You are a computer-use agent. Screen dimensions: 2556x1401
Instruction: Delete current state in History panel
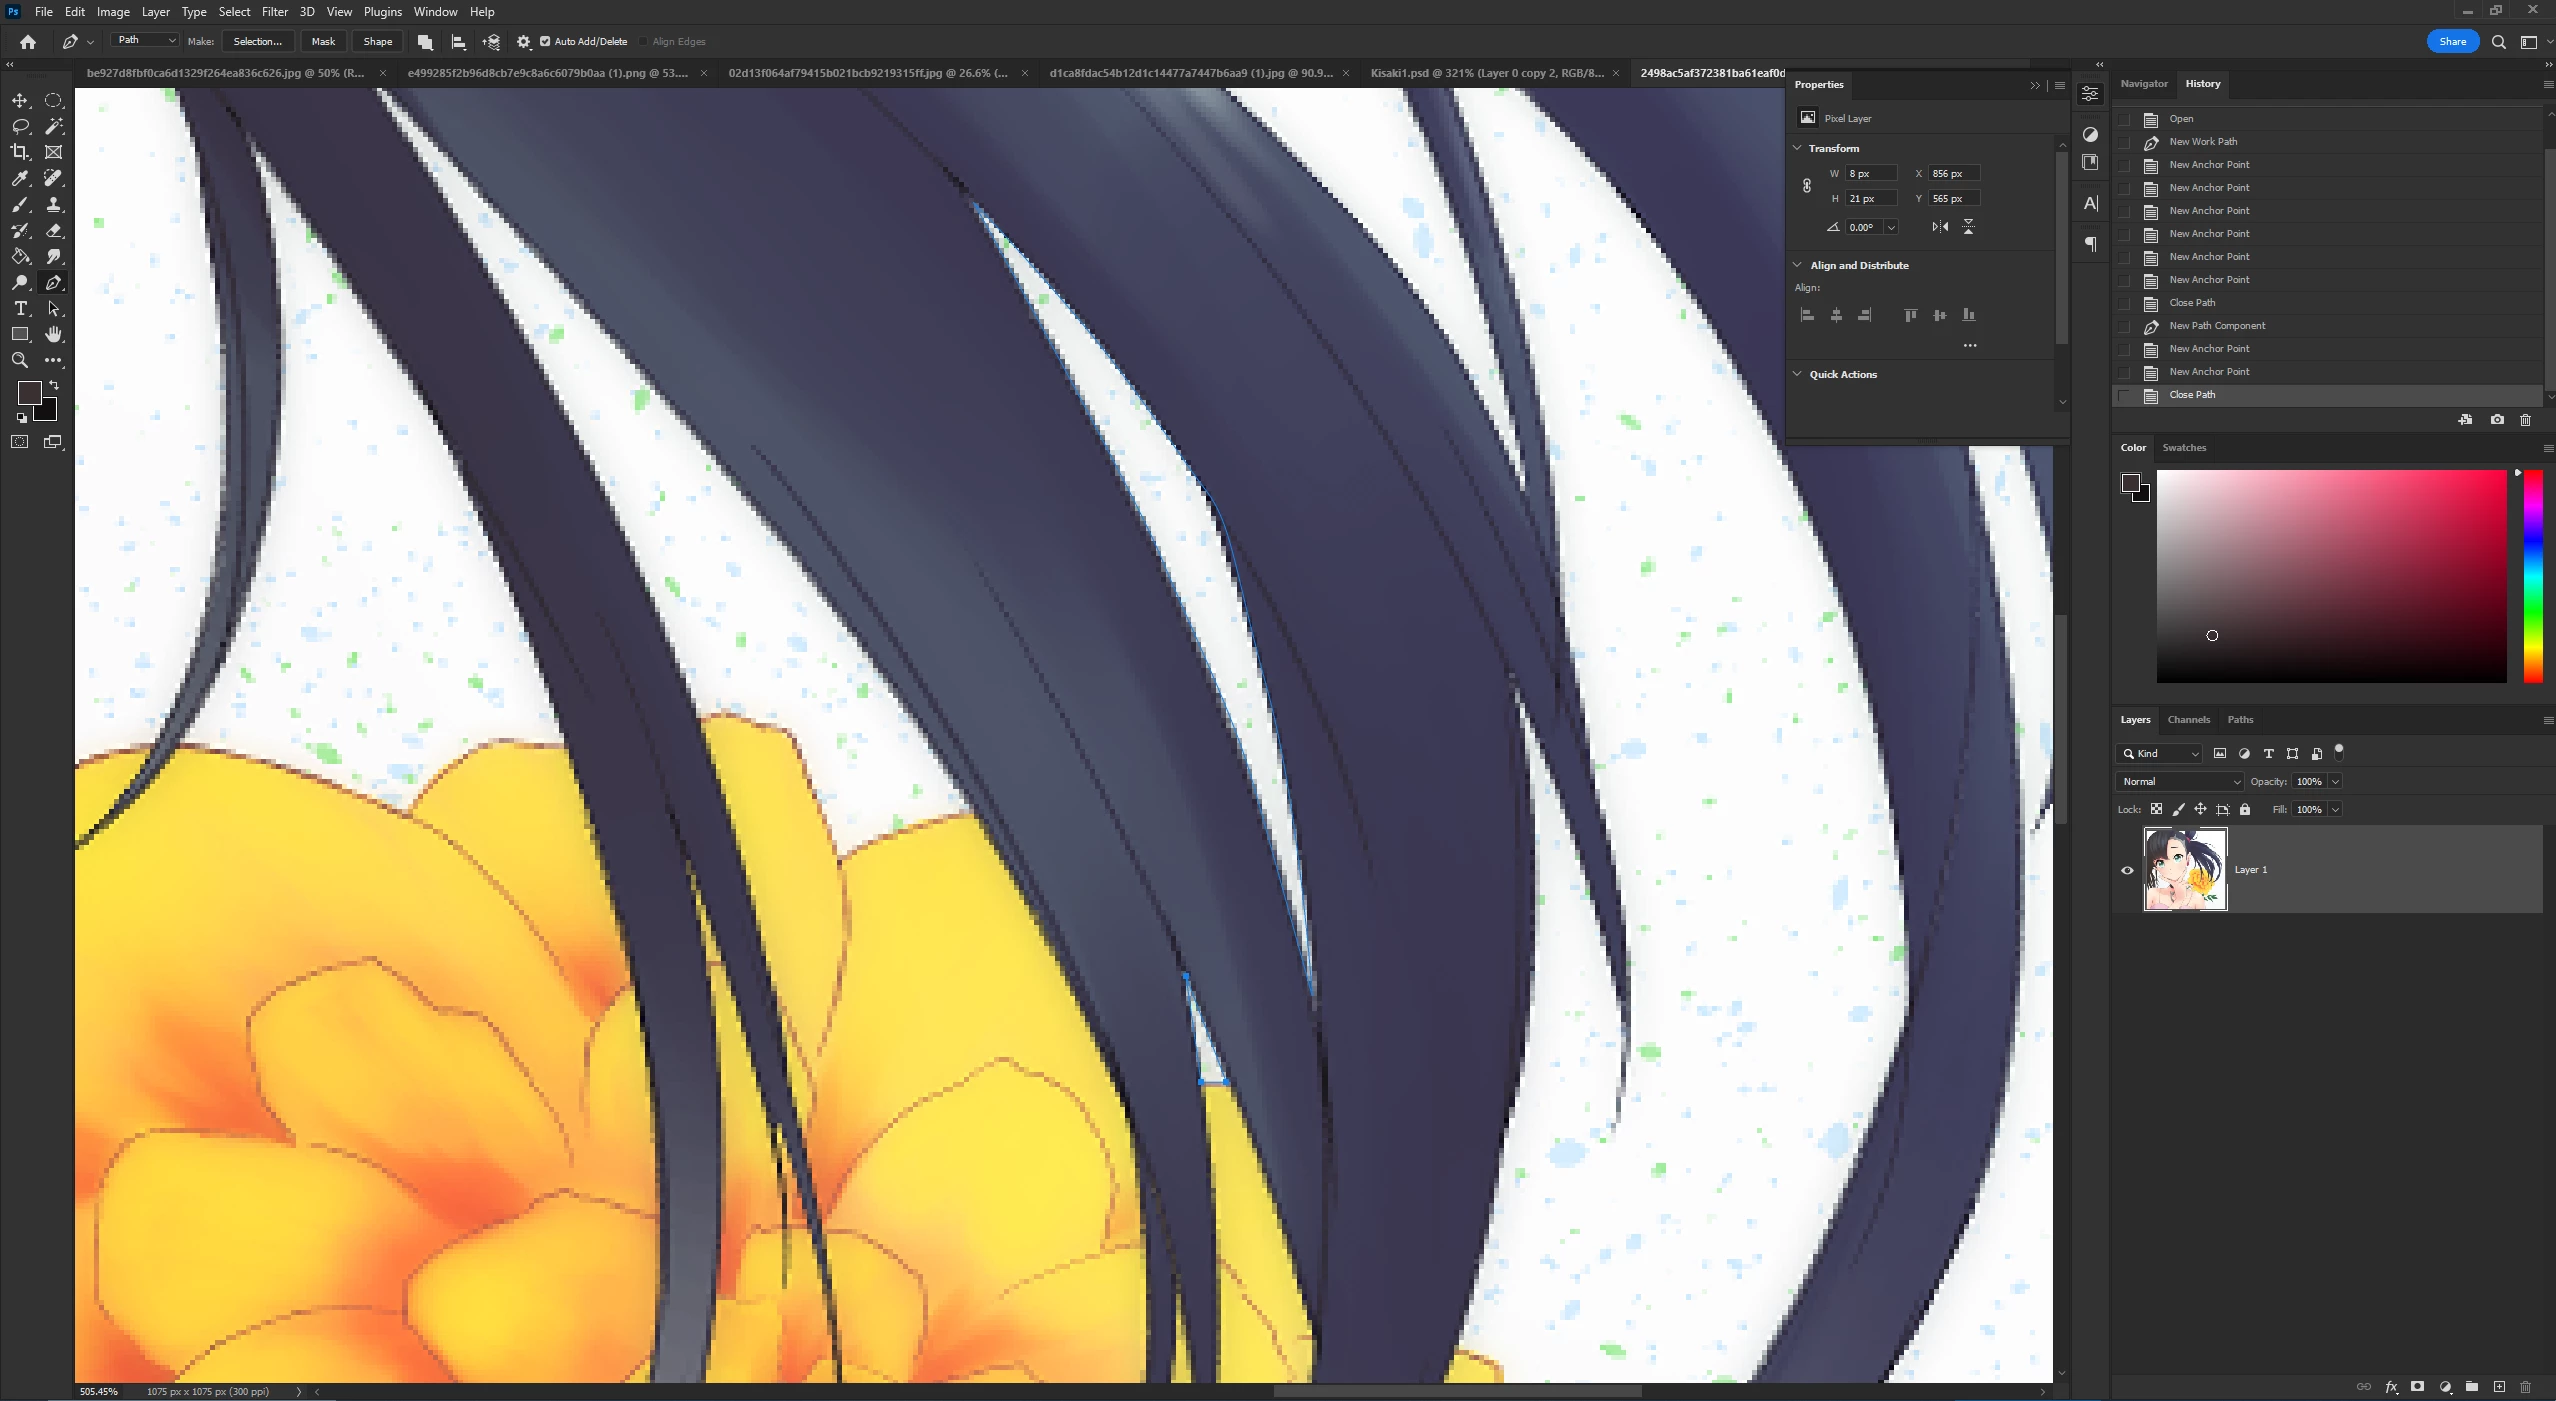(2525, 420)
